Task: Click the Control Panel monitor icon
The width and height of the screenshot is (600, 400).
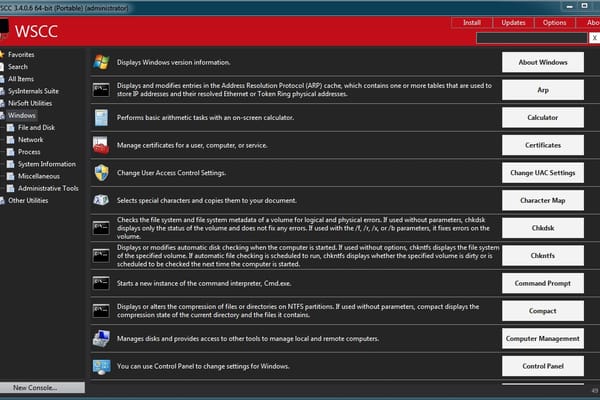Action: [x=101, y=367]
